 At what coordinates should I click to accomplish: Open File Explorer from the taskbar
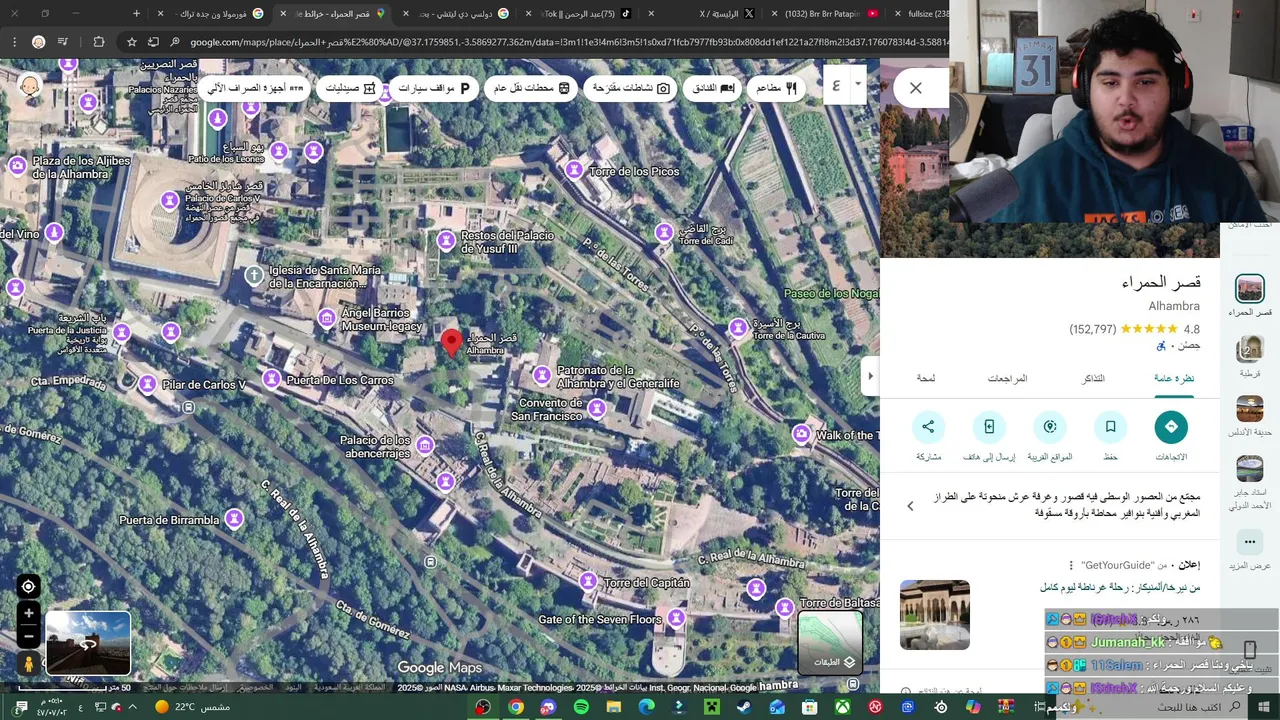coord(614,707)
